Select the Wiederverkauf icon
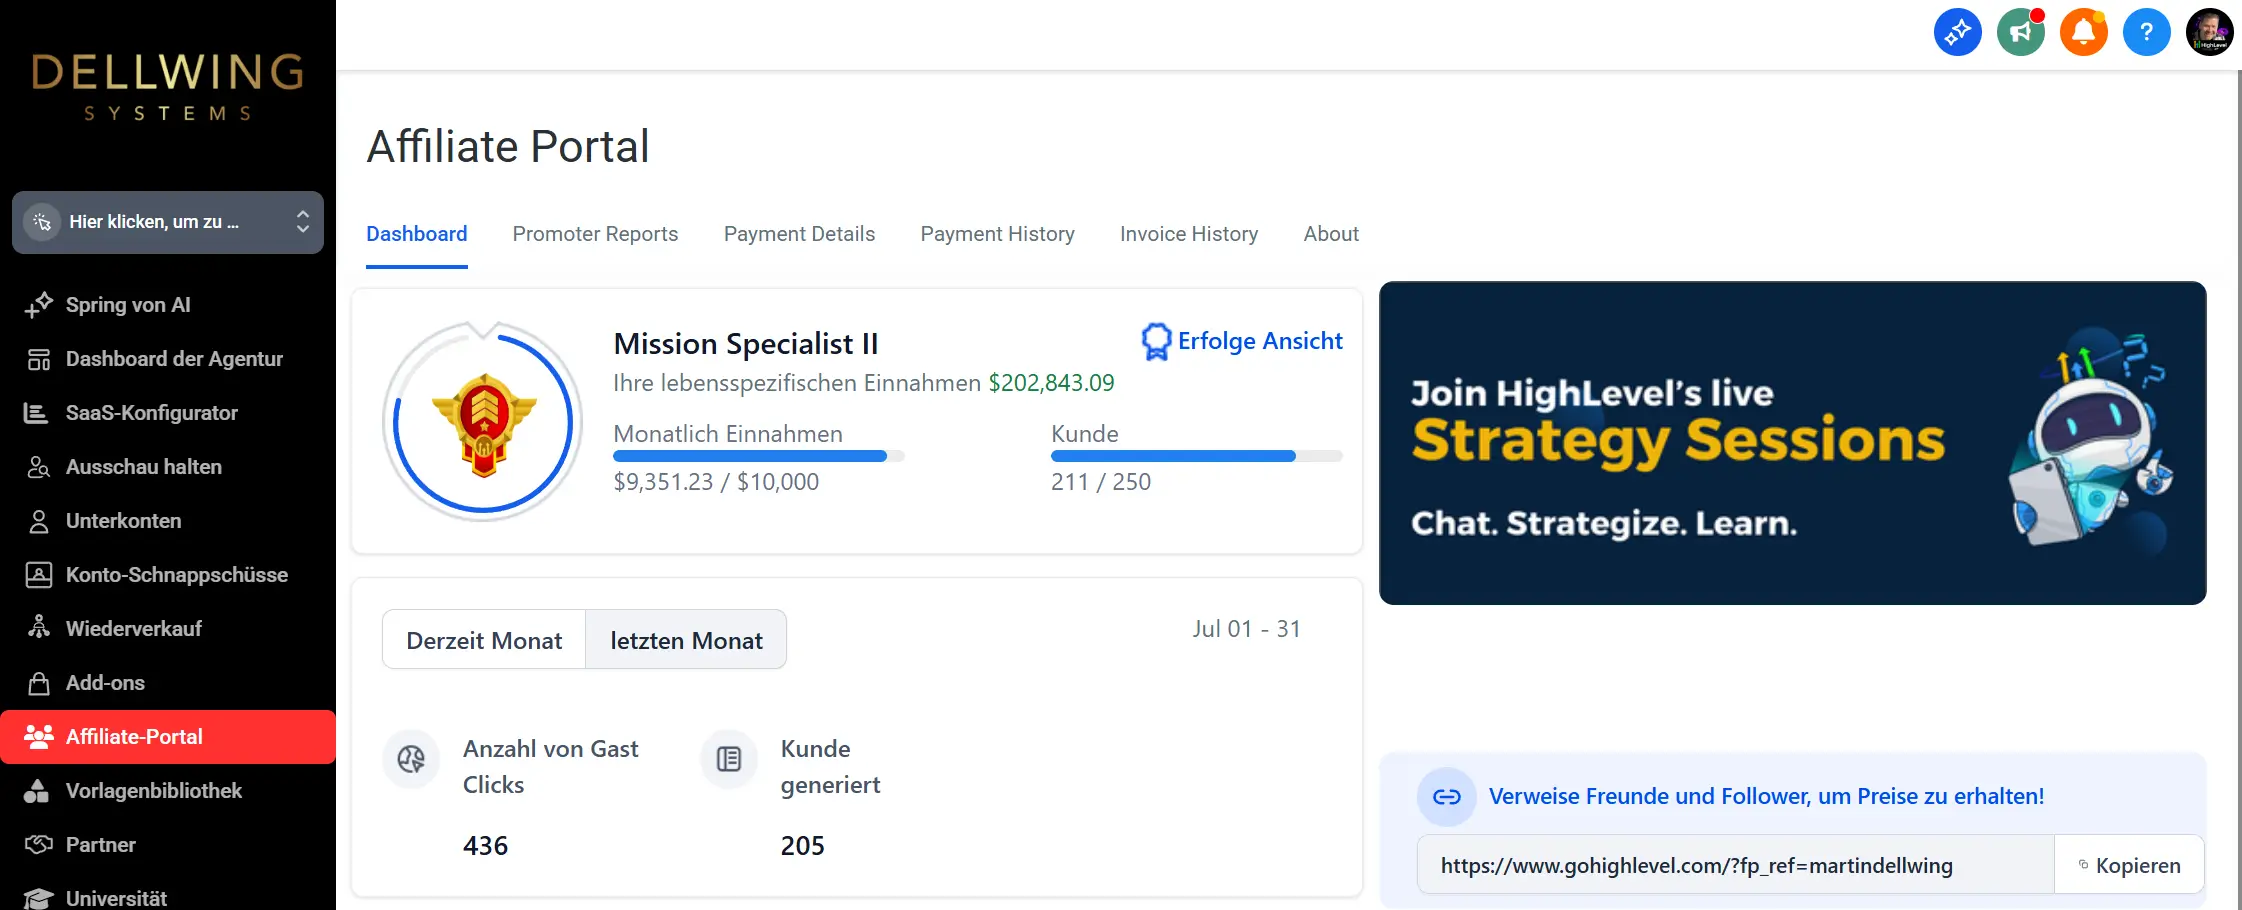The height and width of the screenshot is (910, 2242). click(39, 627)
